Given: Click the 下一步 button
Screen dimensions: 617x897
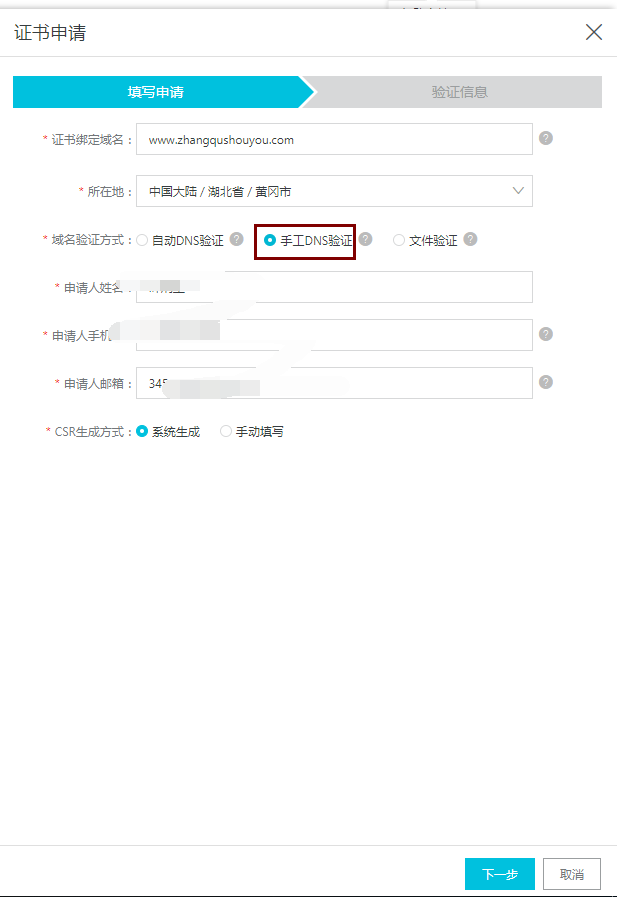Looking at the screenshot, I should [x=500, y=874].
